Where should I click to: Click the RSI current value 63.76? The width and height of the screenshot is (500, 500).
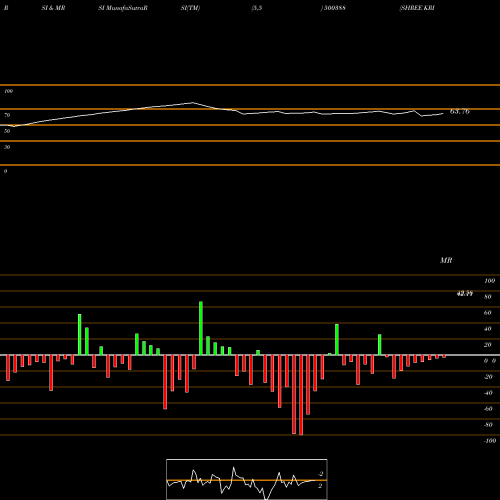pyautogui.click(x=460, y=111)
